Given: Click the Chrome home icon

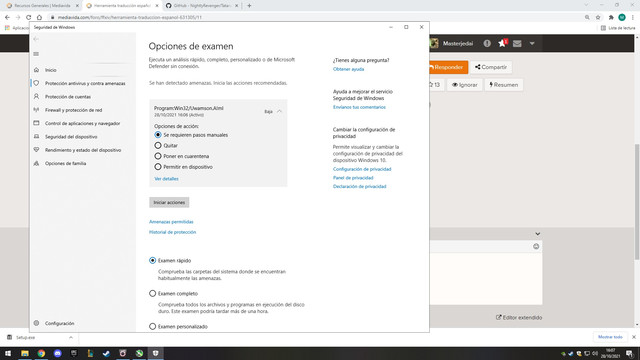Looking at the screenshot, I should tap(39, 17).
